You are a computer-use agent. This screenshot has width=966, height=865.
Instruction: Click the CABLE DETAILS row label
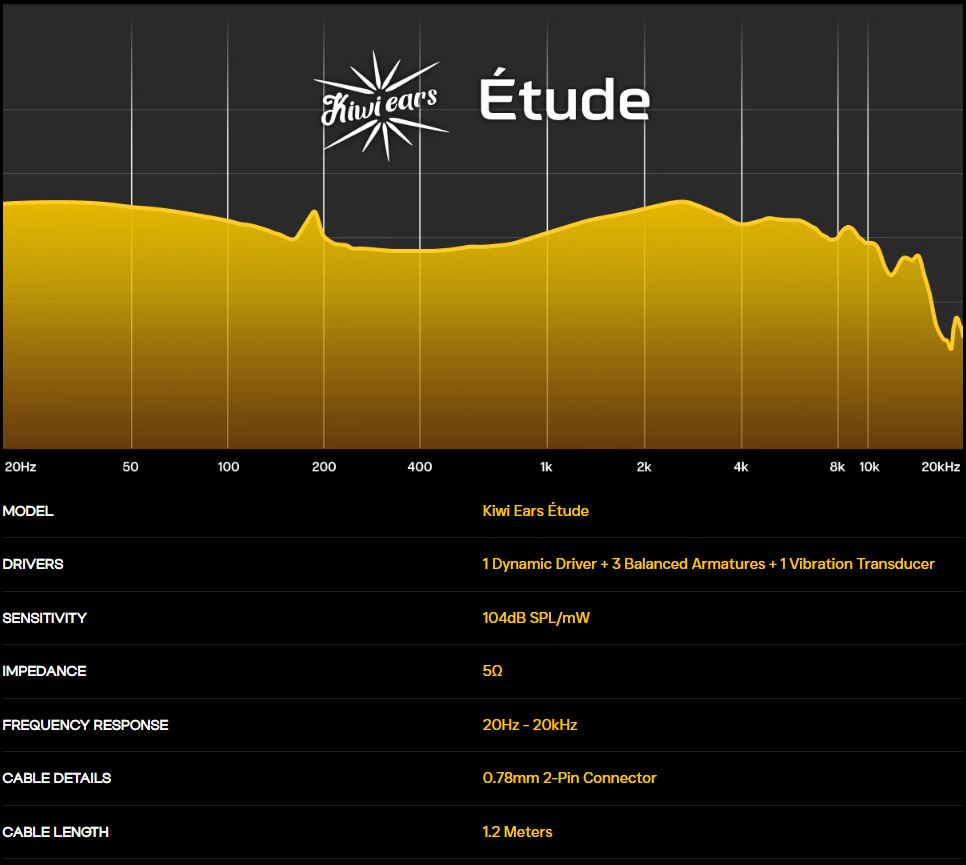click(x=56, y=778)
